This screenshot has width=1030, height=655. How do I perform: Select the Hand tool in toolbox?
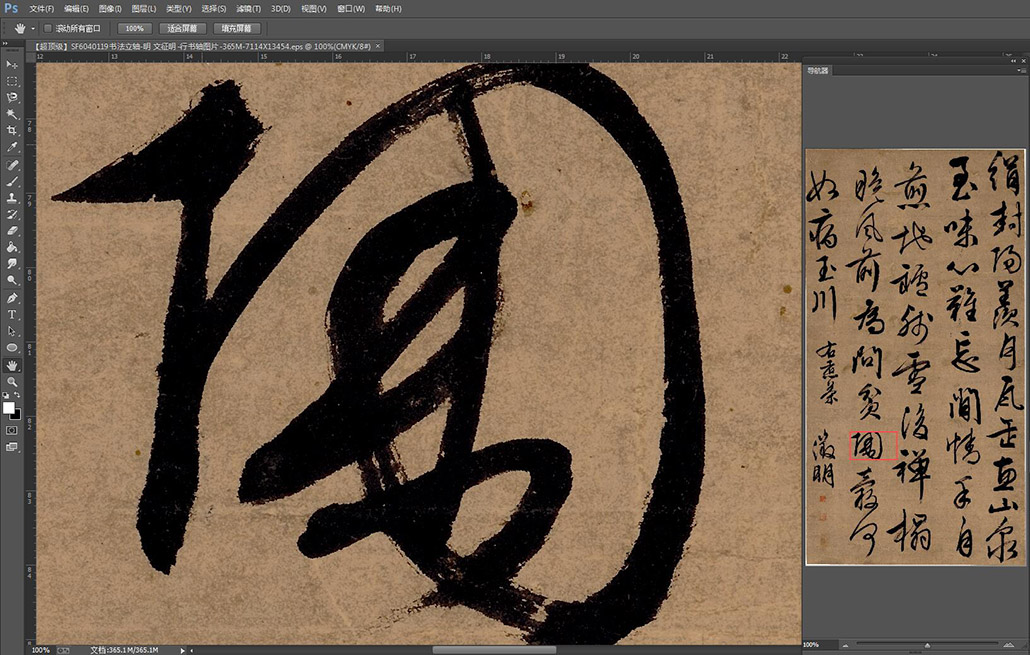click(12, 365)
